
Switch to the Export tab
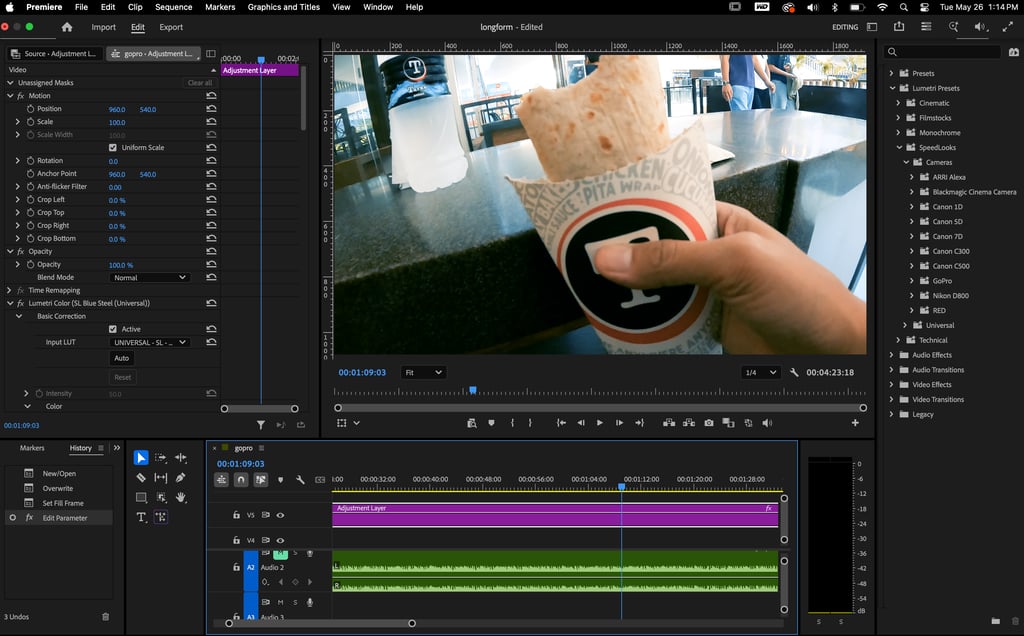171,27
